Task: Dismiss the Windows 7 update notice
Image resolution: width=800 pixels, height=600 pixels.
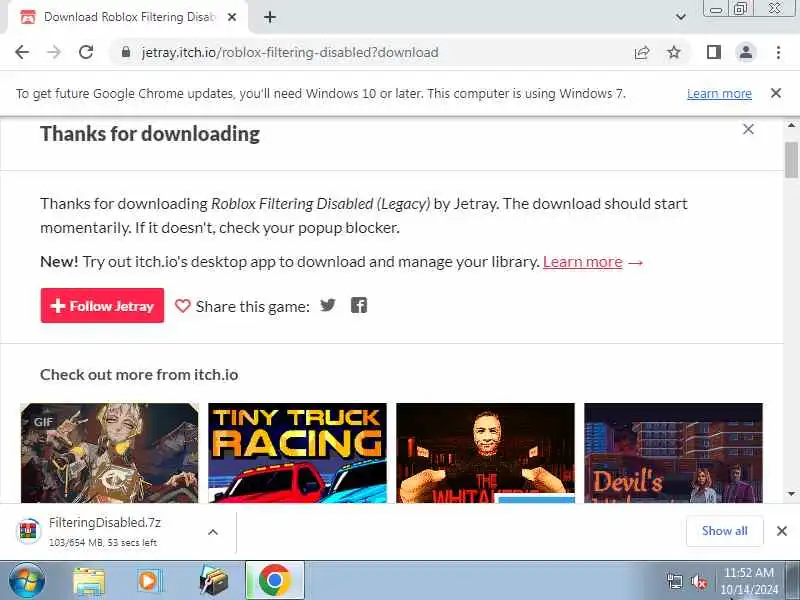Action: coord(776,93)
